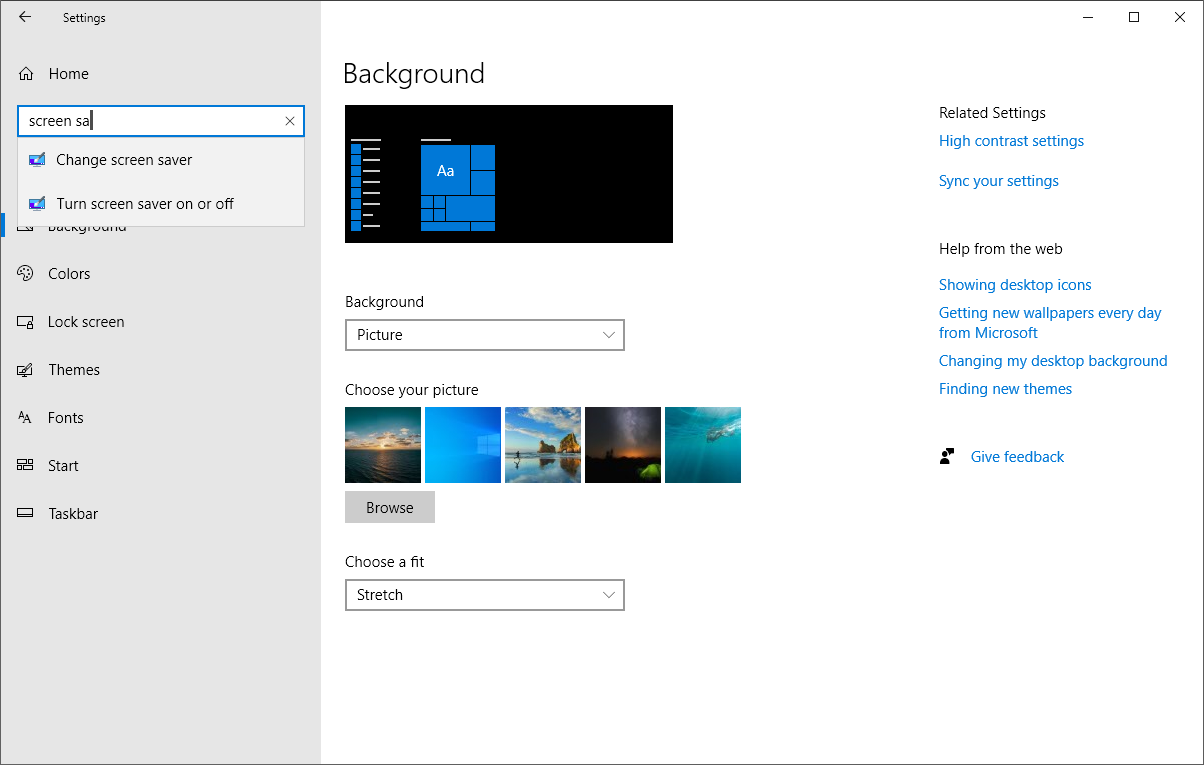Image resolution: width=1204 pixels, height=765 pixels.
Task: Navigate to Colors settings in sidebar
Action: tap(69, 273)
